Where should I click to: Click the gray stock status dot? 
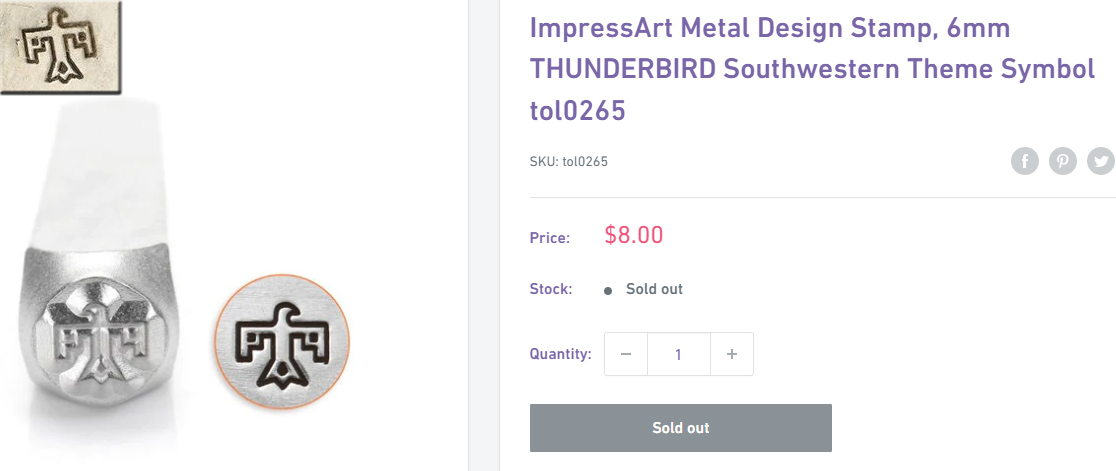click(608, 290)
